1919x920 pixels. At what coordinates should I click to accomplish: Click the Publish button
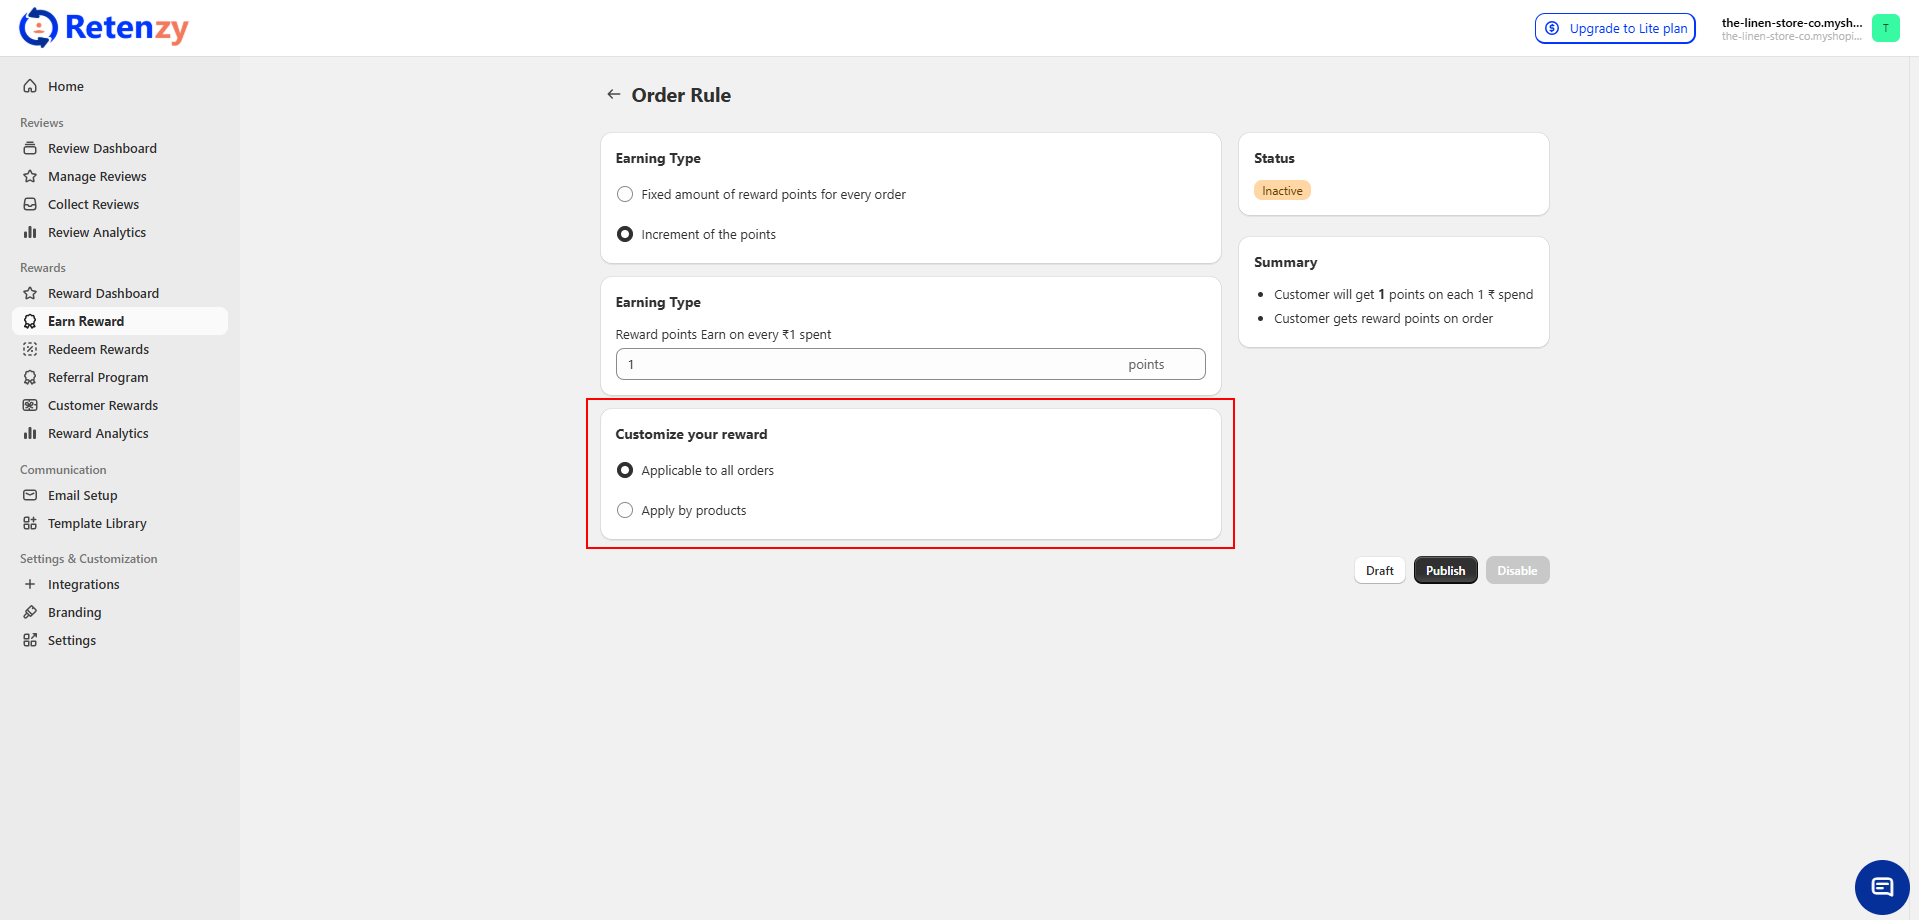(1445, 571)
